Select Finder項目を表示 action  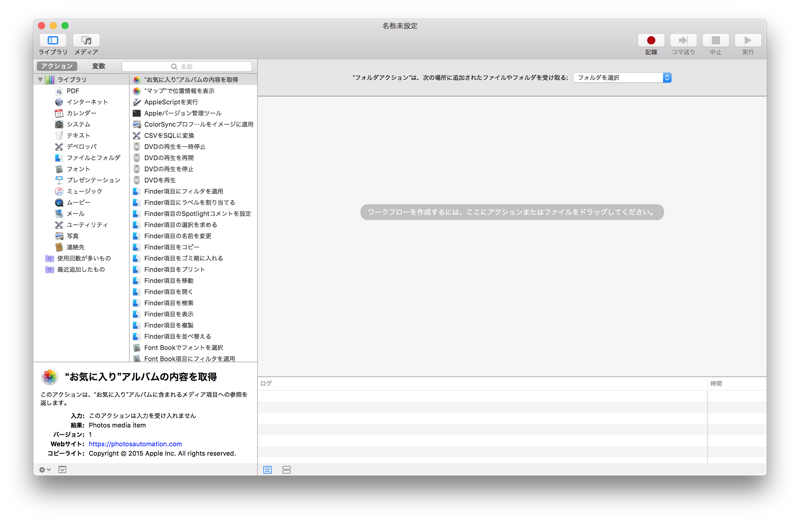tap(193, 314)
